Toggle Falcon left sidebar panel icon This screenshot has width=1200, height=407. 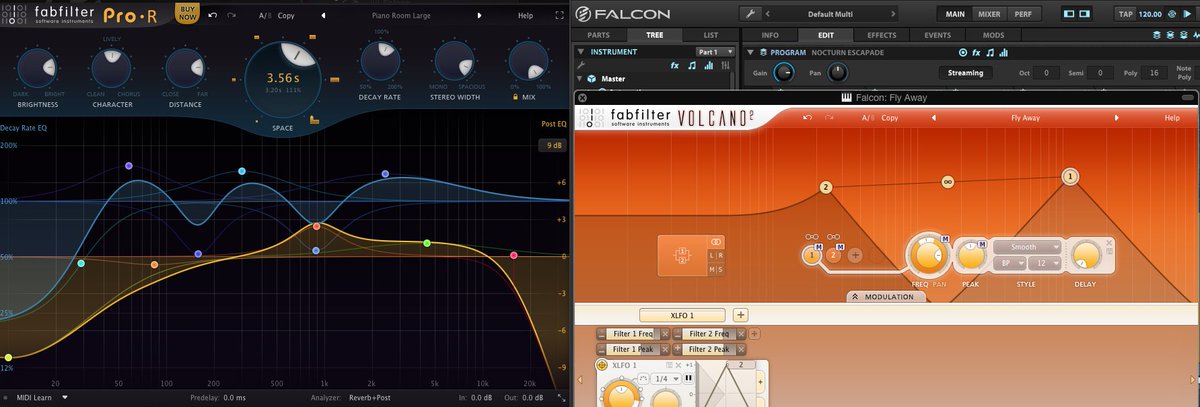[x=1069, y=14]
